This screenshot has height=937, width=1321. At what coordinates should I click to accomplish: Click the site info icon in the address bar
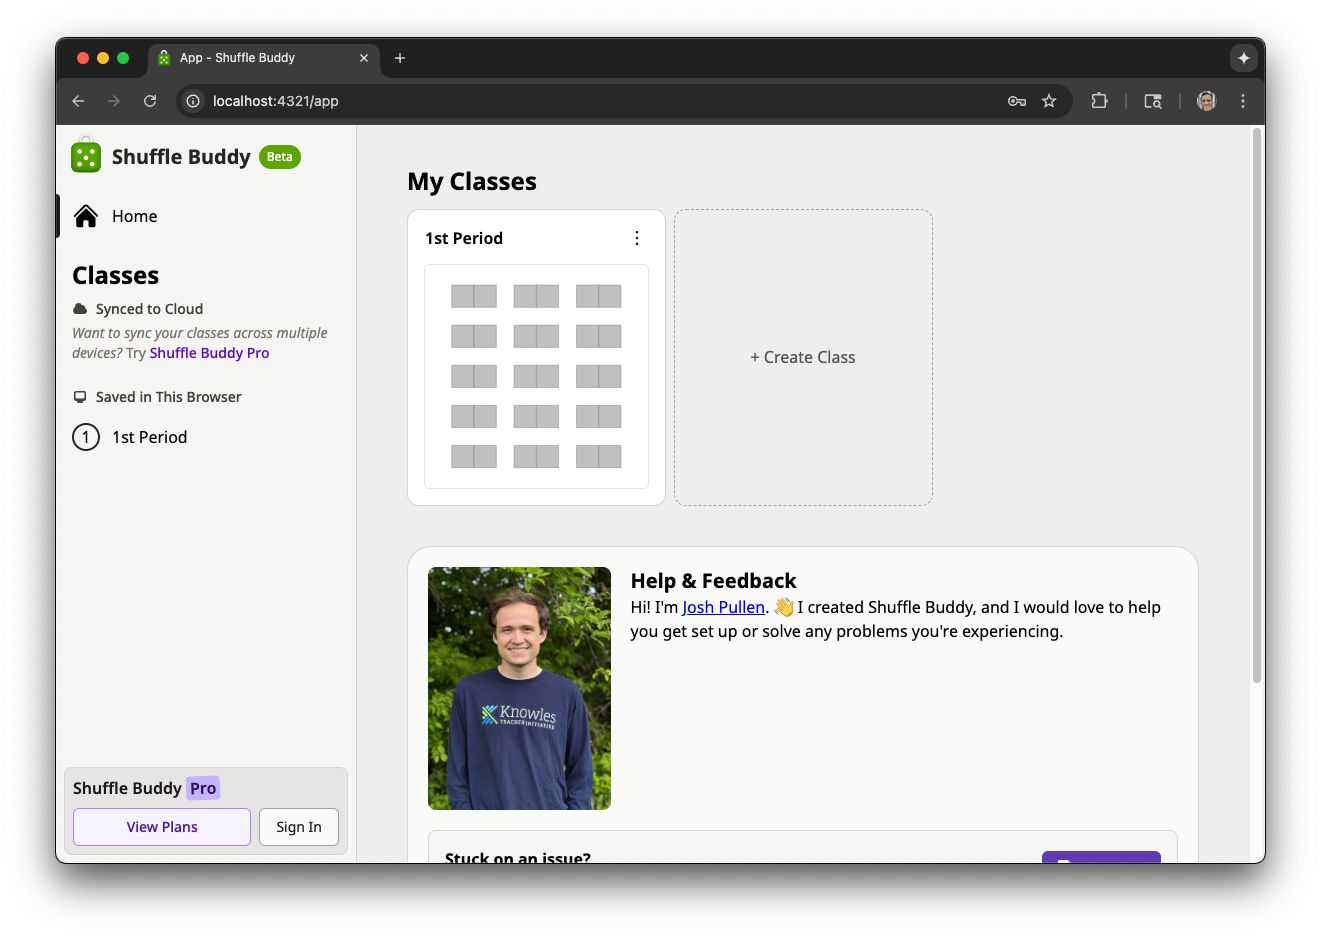(x=193, y=101)
